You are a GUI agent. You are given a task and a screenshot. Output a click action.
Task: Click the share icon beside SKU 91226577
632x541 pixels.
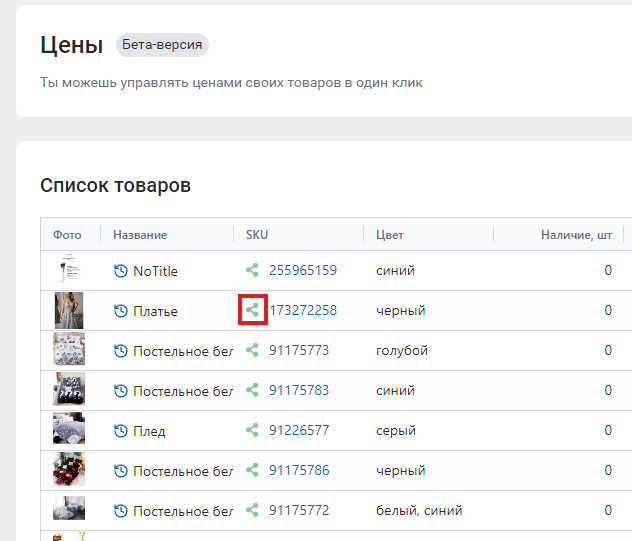coord(252,430)
